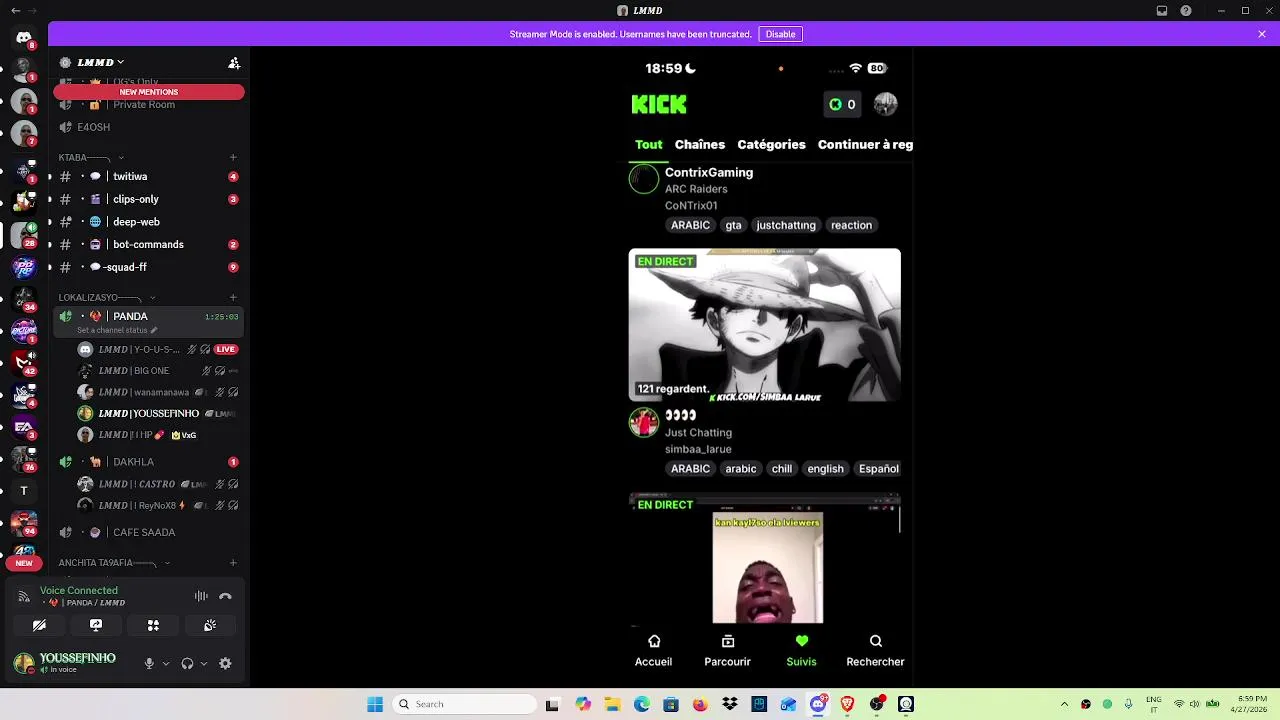This screenshot has width=1280, height=720.
Task: Open the voice connection signal info icon
Action: point(24,596)
